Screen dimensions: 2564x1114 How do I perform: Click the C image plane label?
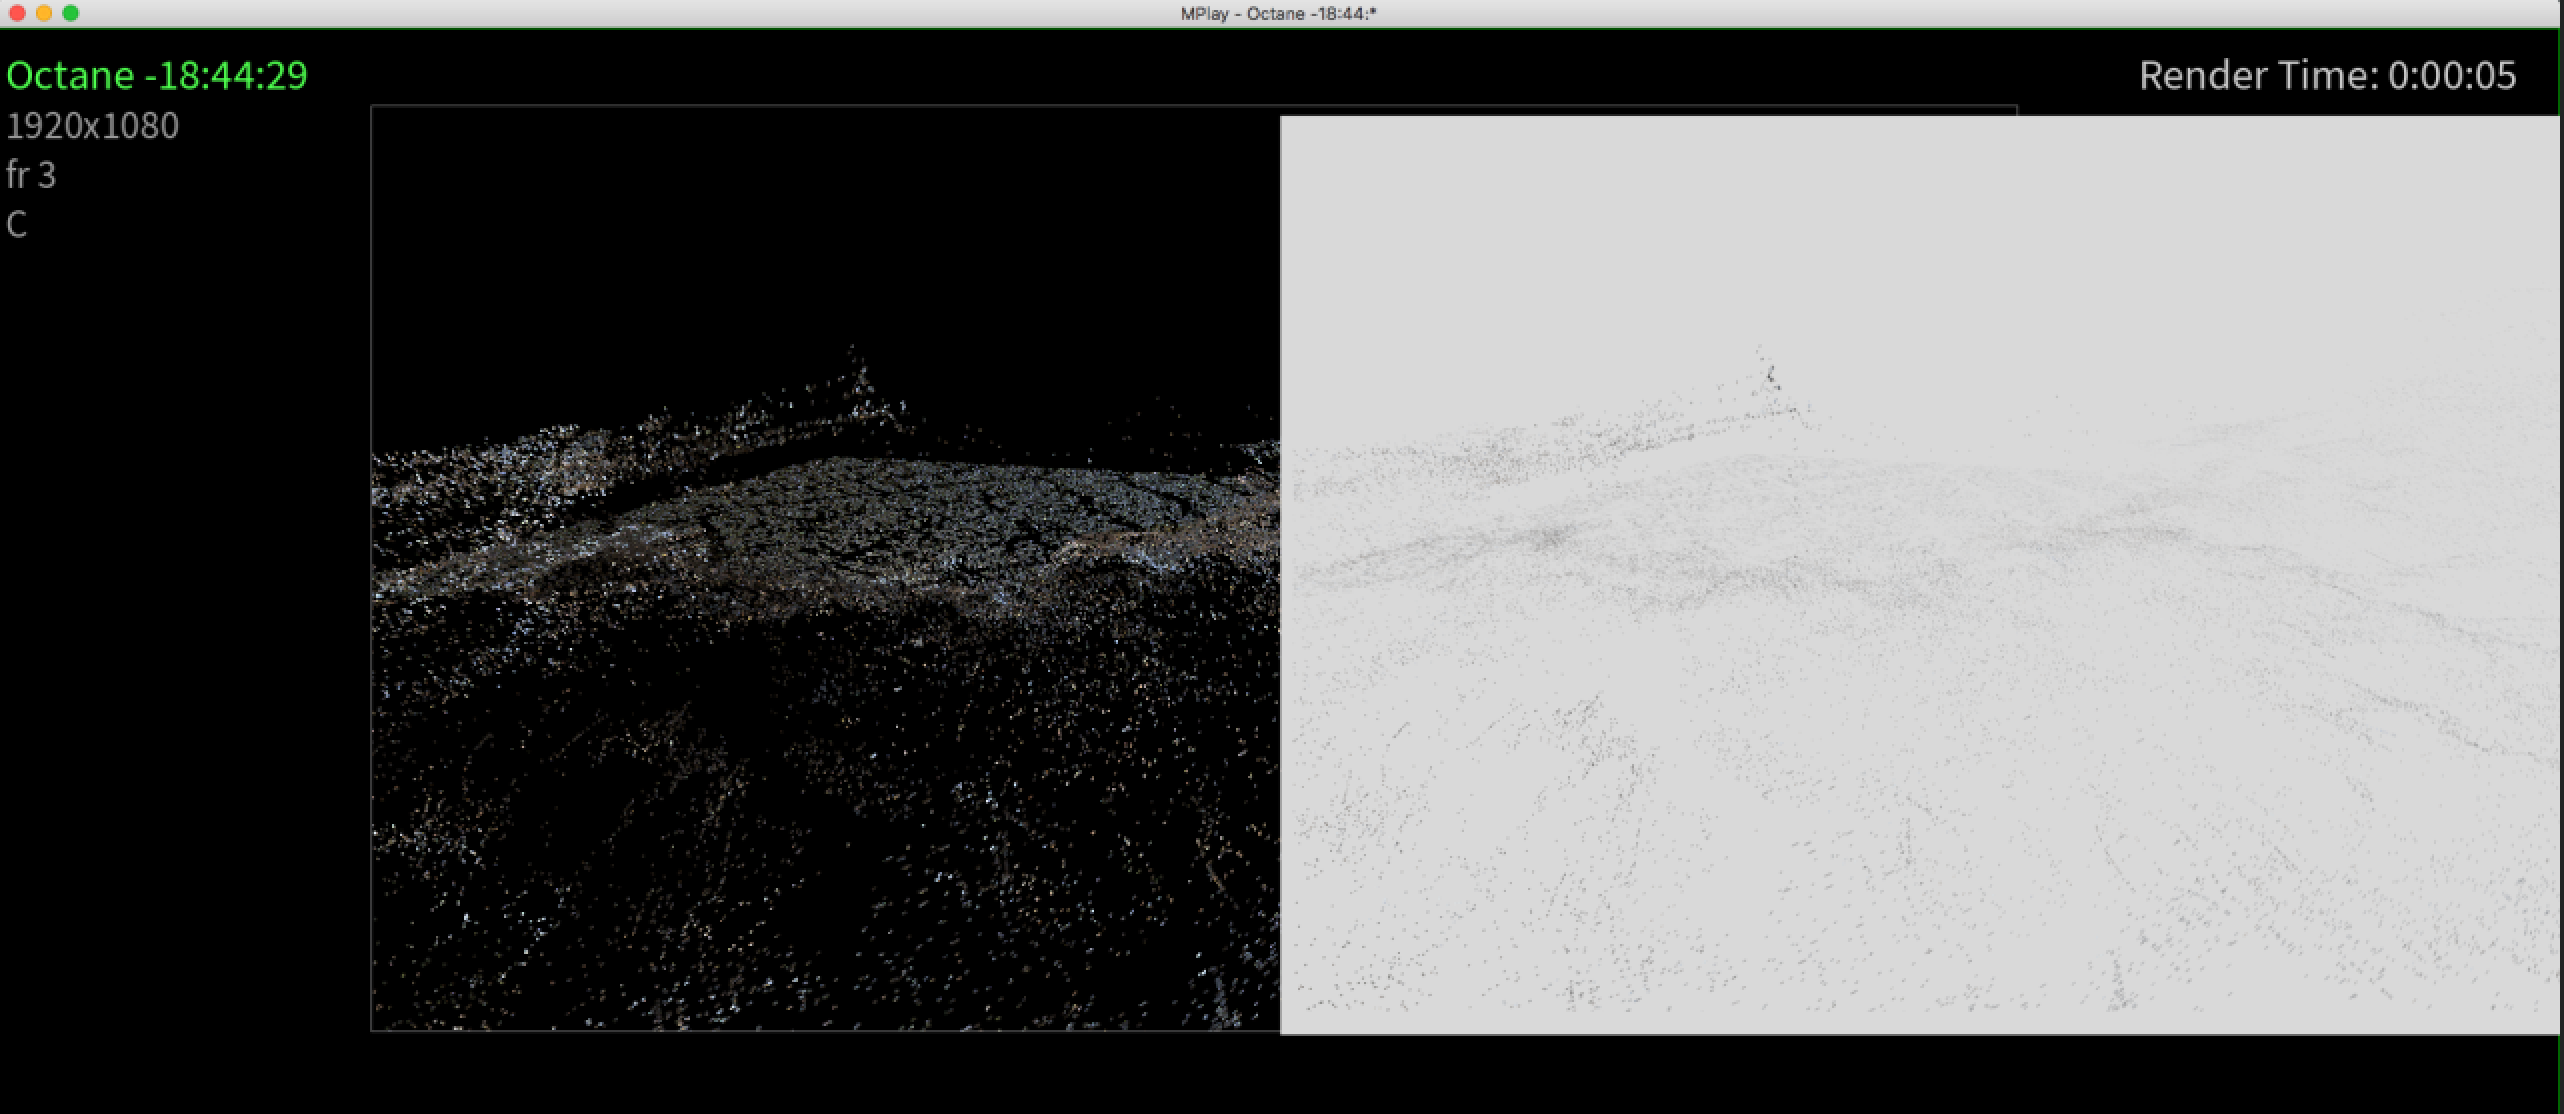(x=16, y=224)
